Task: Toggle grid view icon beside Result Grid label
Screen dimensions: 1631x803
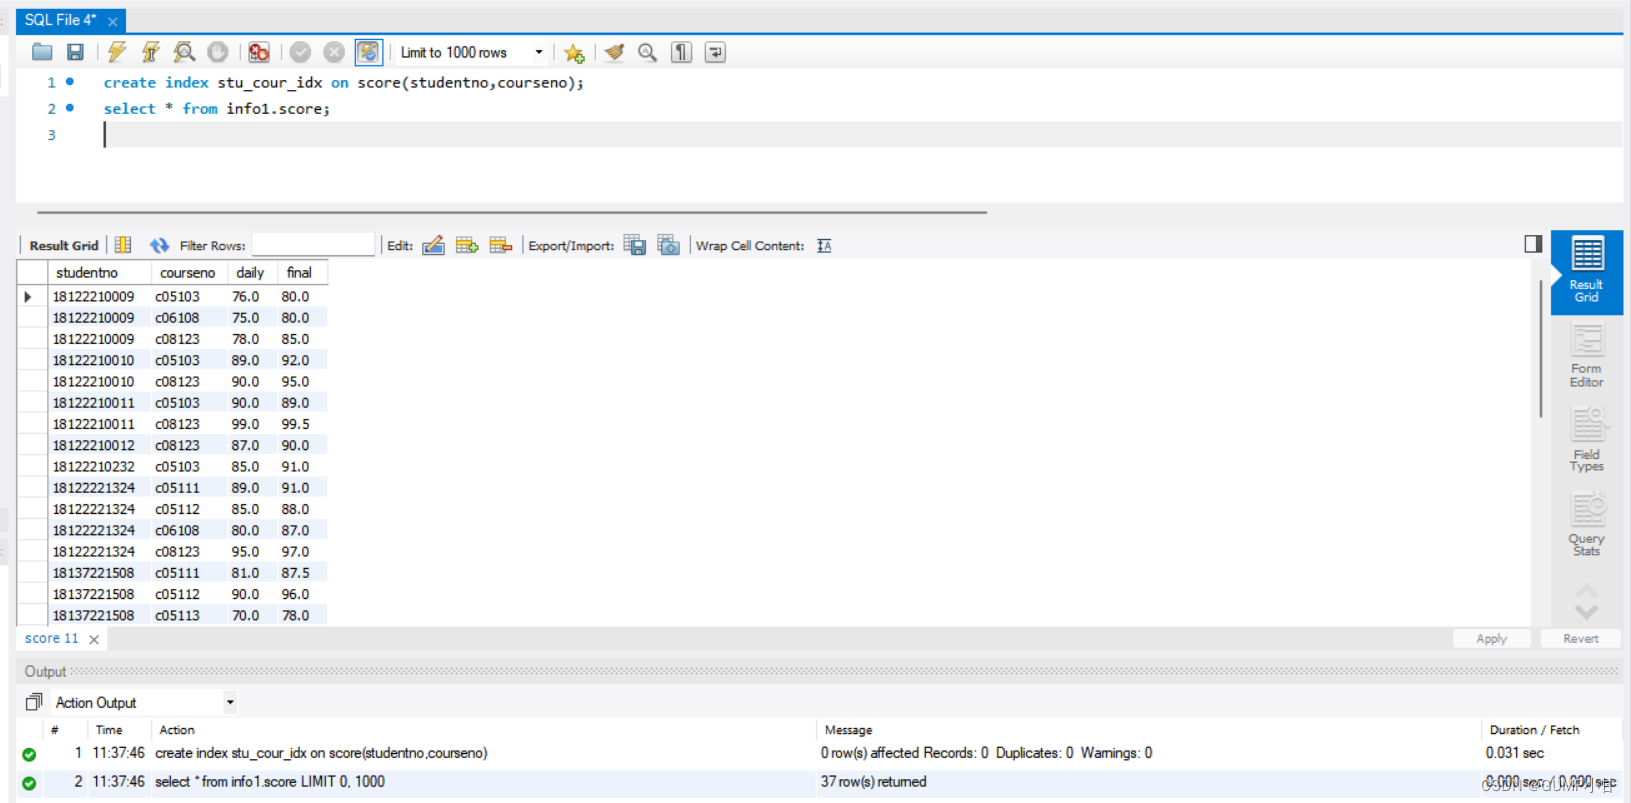Action: 123,245
